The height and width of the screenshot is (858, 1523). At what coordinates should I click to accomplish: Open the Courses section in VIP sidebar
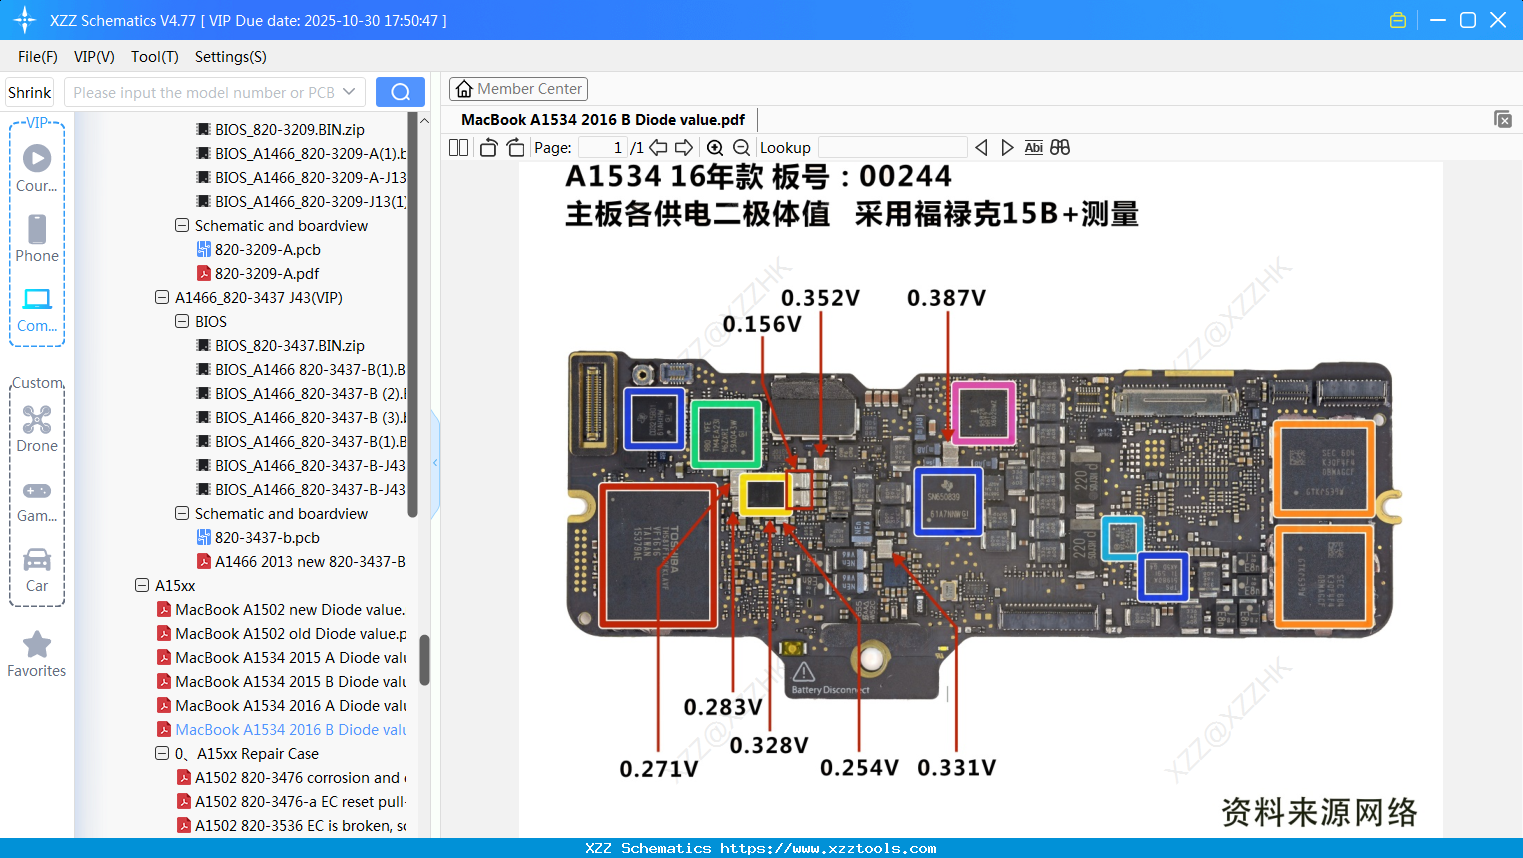[37, 168]
